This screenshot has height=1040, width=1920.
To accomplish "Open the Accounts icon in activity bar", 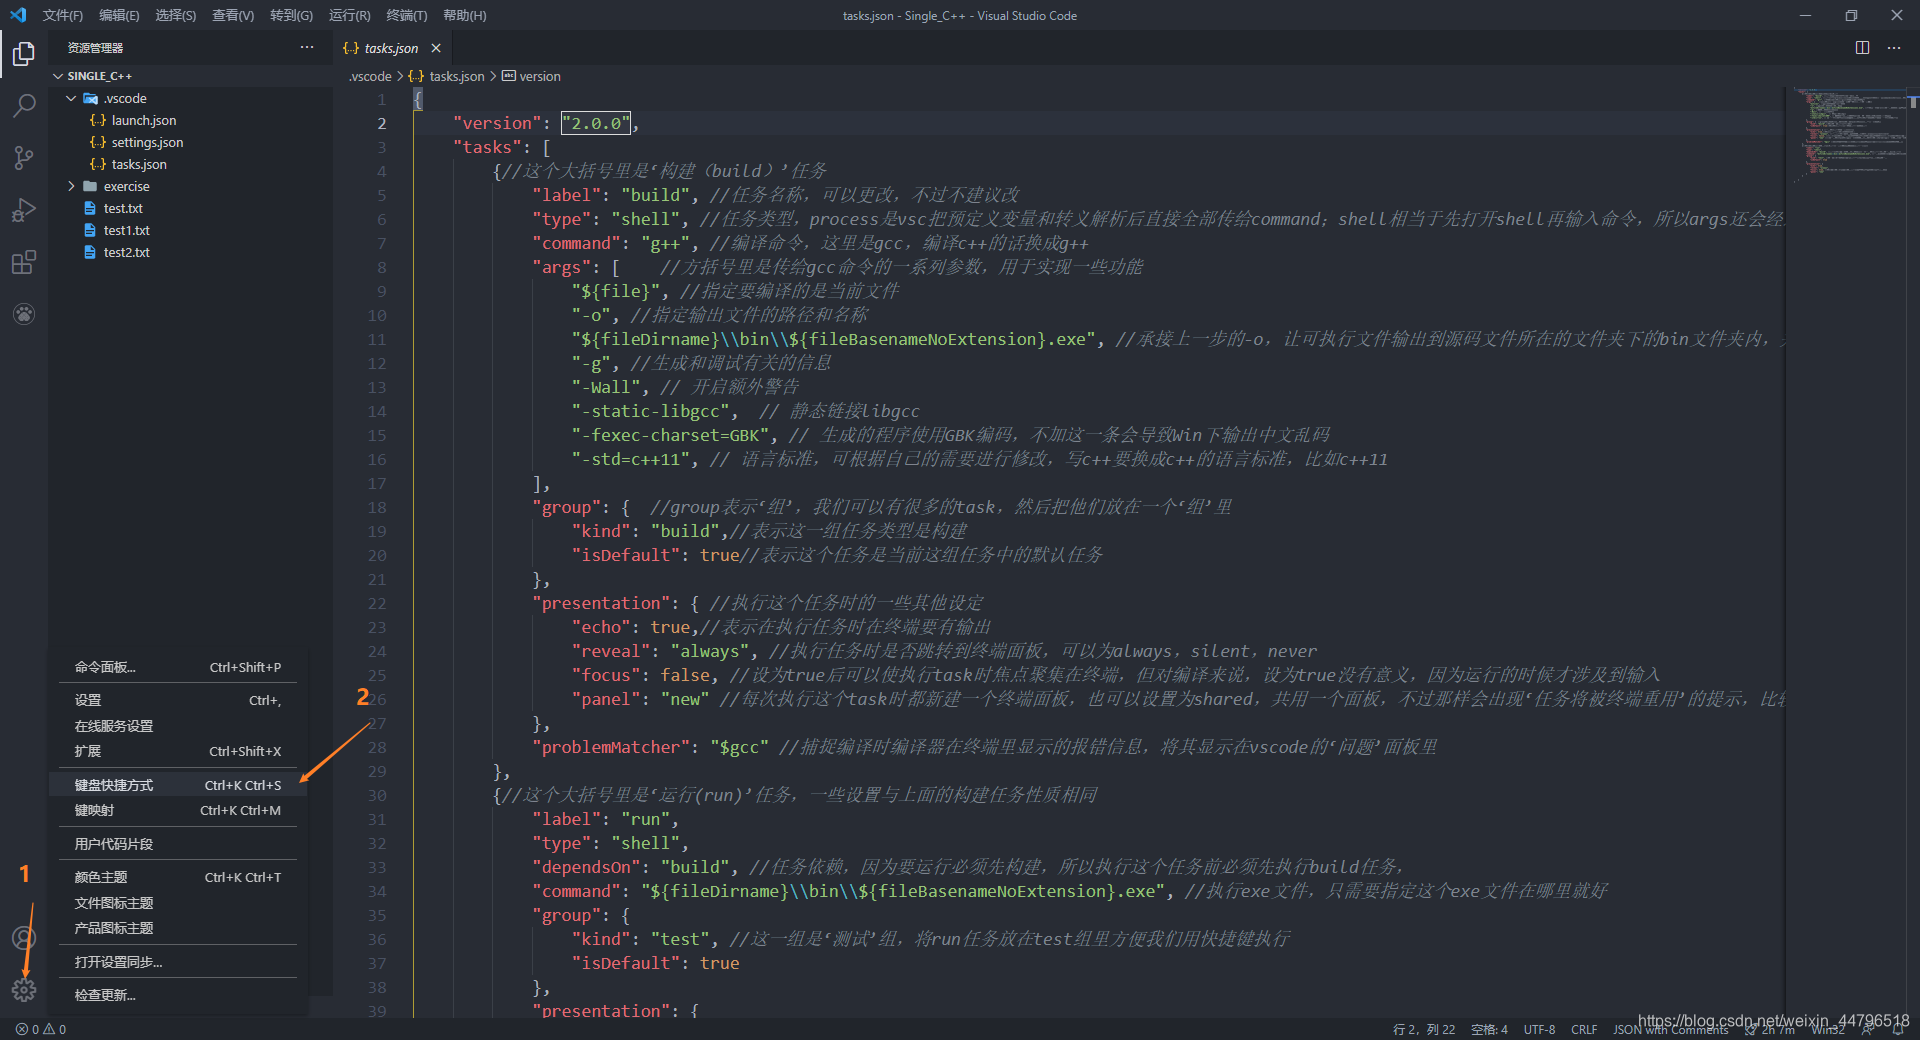I will pos(24,938).
